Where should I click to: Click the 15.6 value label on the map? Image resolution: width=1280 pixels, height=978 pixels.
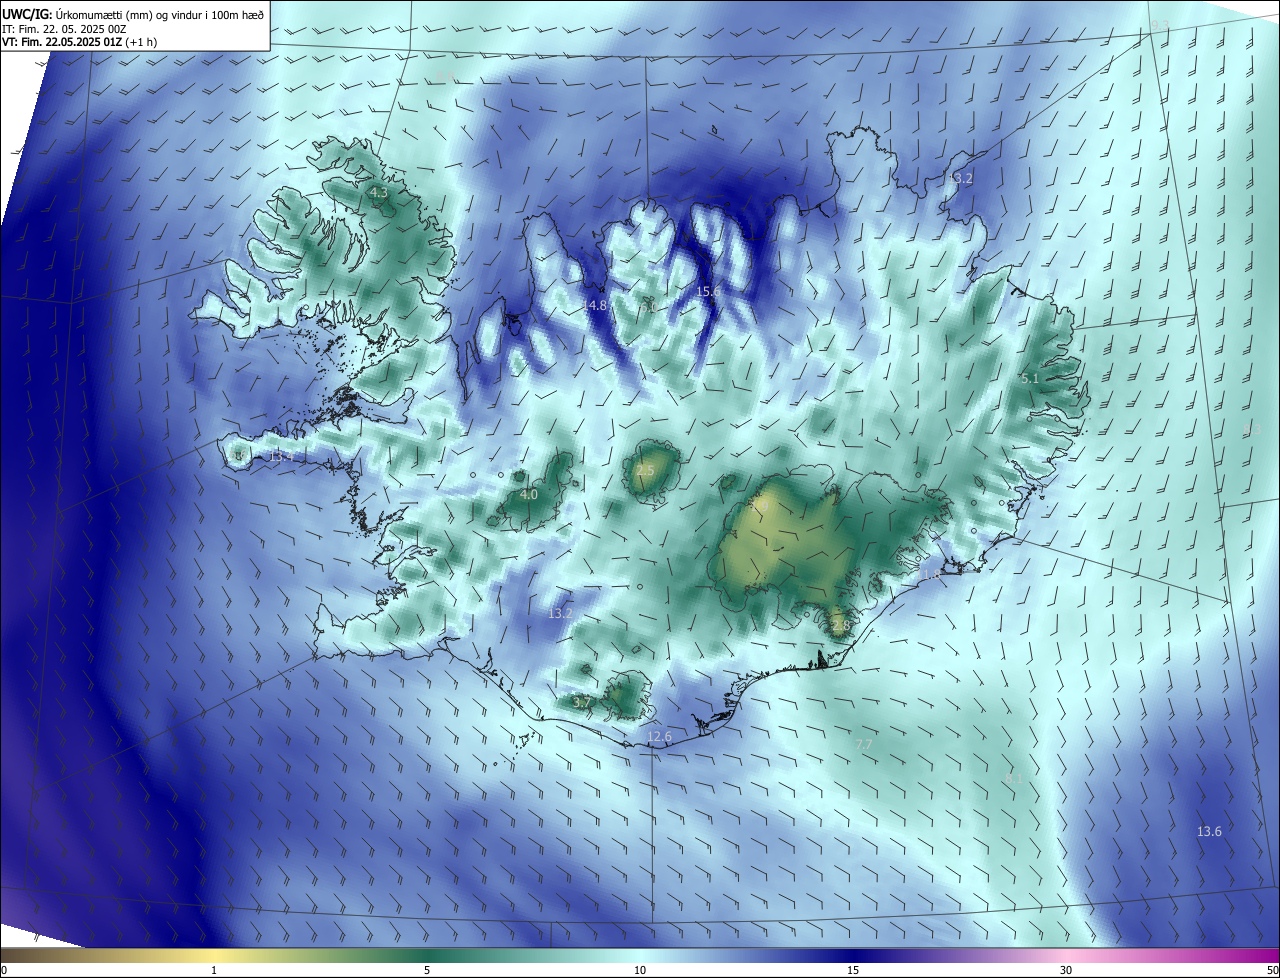click(x=708, y=291)
